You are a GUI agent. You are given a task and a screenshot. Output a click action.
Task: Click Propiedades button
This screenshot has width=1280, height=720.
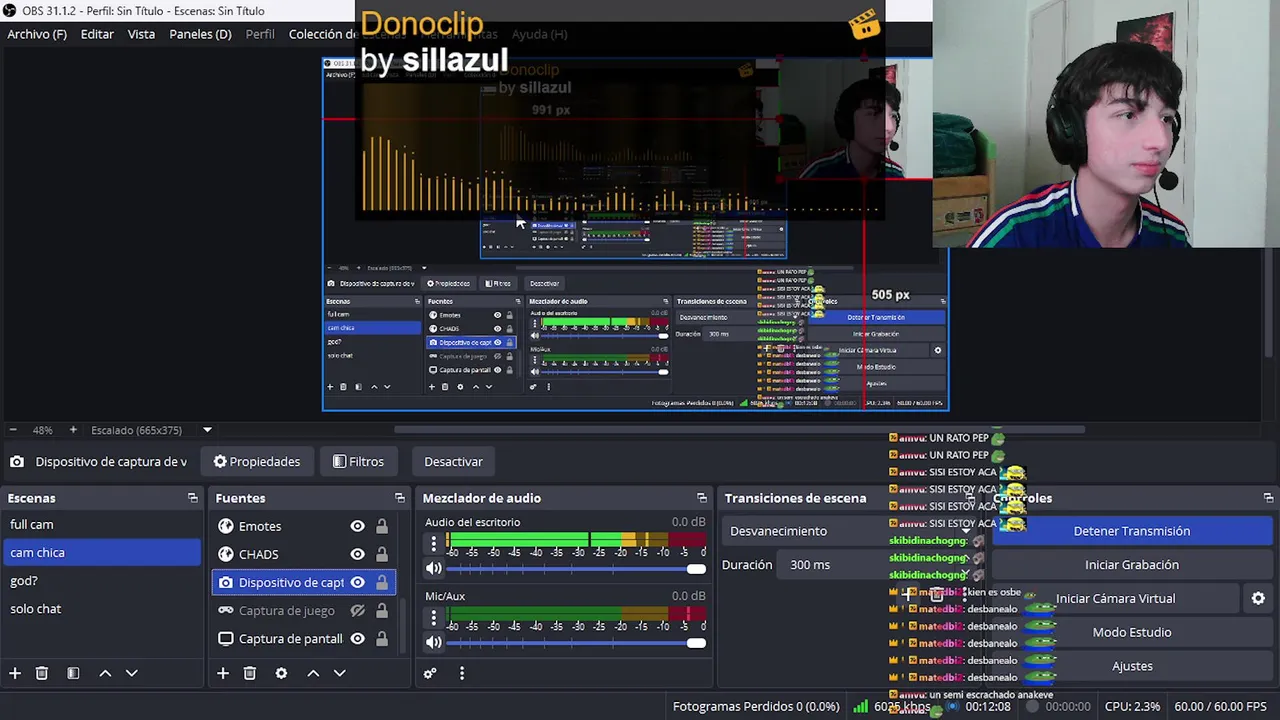(256, 462)
